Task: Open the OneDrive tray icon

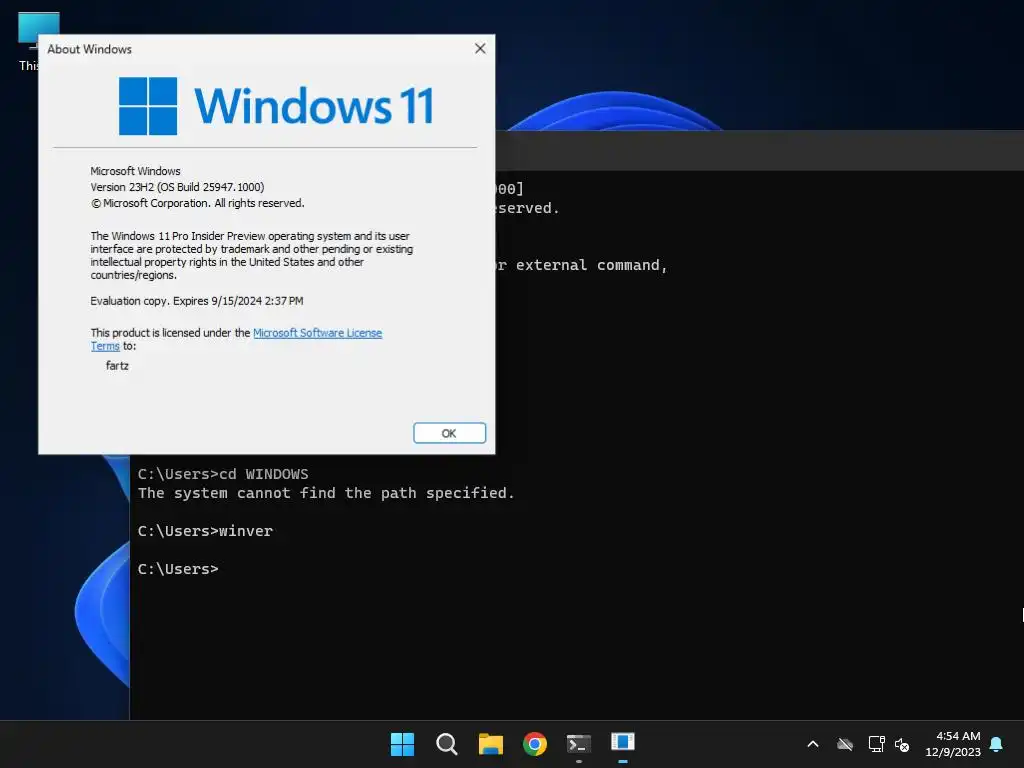Action: [845, 744]
